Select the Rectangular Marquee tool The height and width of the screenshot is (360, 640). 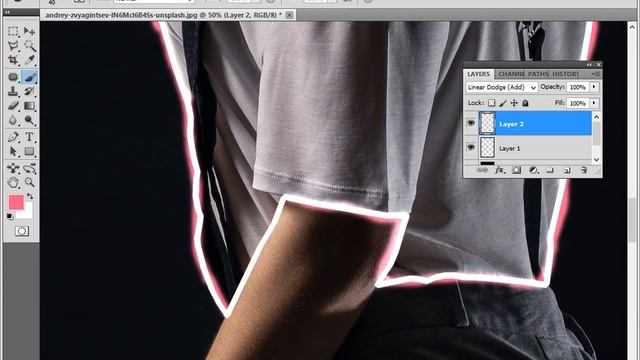click(13, 31)
